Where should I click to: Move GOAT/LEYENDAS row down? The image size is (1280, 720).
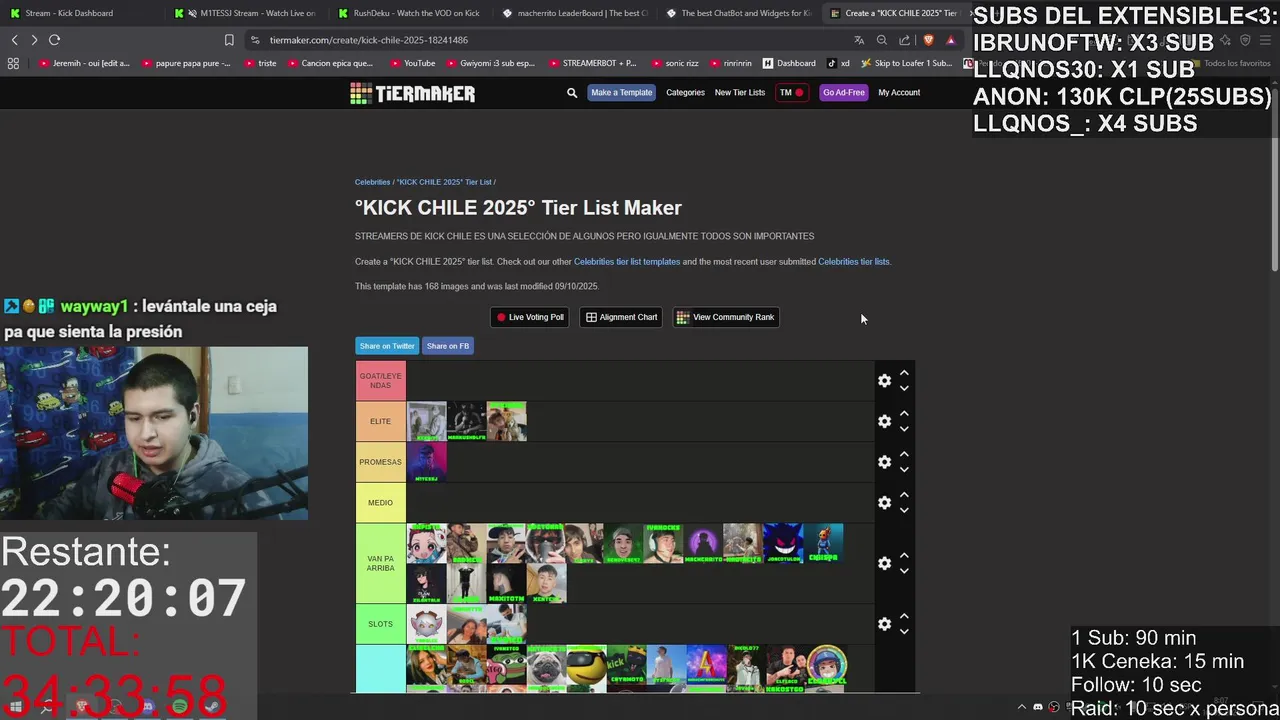[904, 388]
